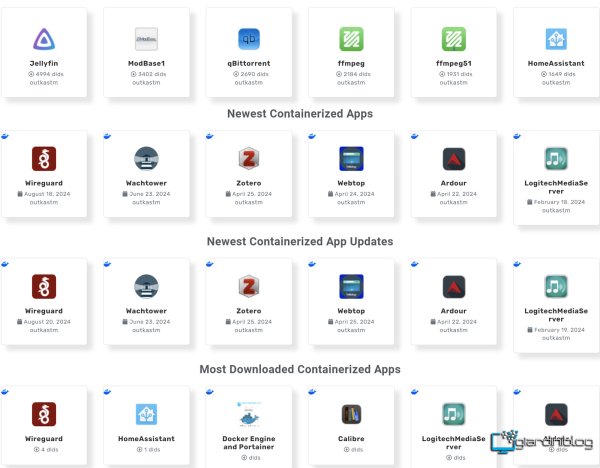The height and width of the screenshot is (468, 600).
Task: Click Webtop icon under Newest Containerized App Updates
Action: coord(351,287)
